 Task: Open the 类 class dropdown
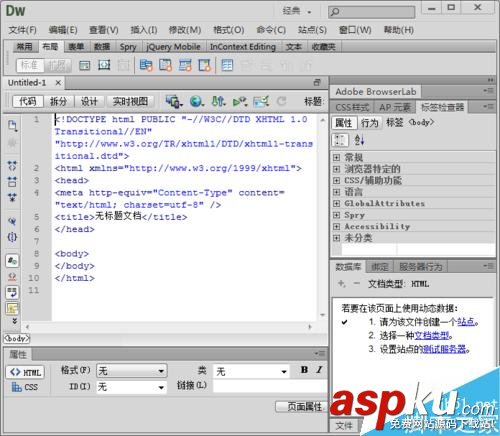tap(251, 371)
